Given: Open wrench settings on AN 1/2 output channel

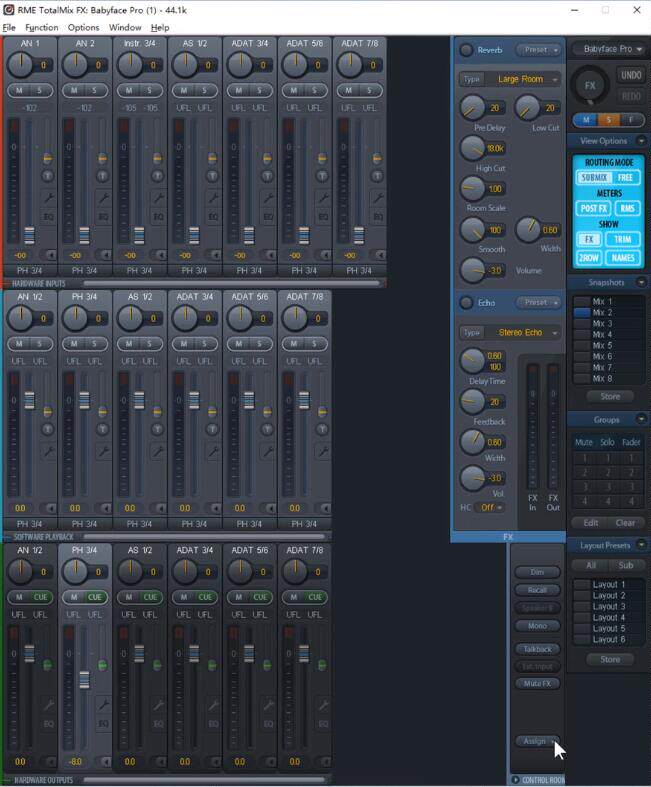Looking at the screenshot, I should click(x=48, y=705).
